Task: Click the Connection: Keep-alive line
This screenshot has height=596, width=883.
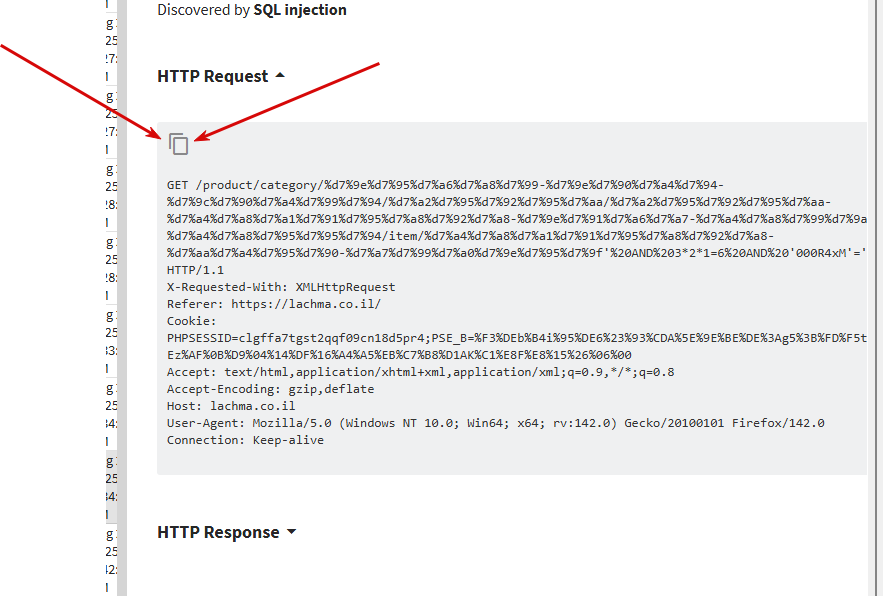Action: pyautogui.click(x=245, y=440)
